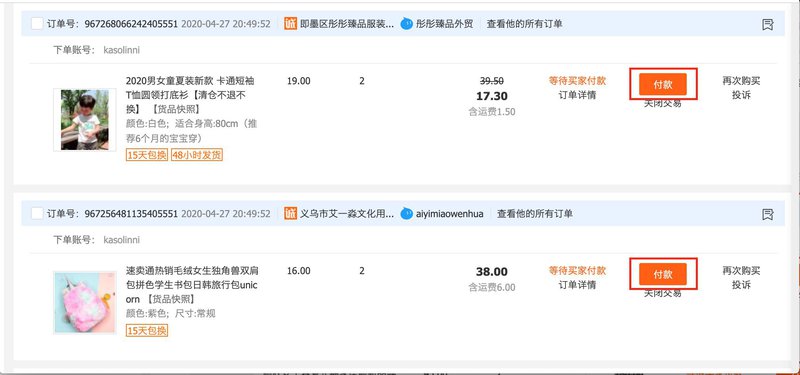Click 再次购买 on the T-shirt order
The width and height of the screenshot is (800, 375).
[741, 81]
